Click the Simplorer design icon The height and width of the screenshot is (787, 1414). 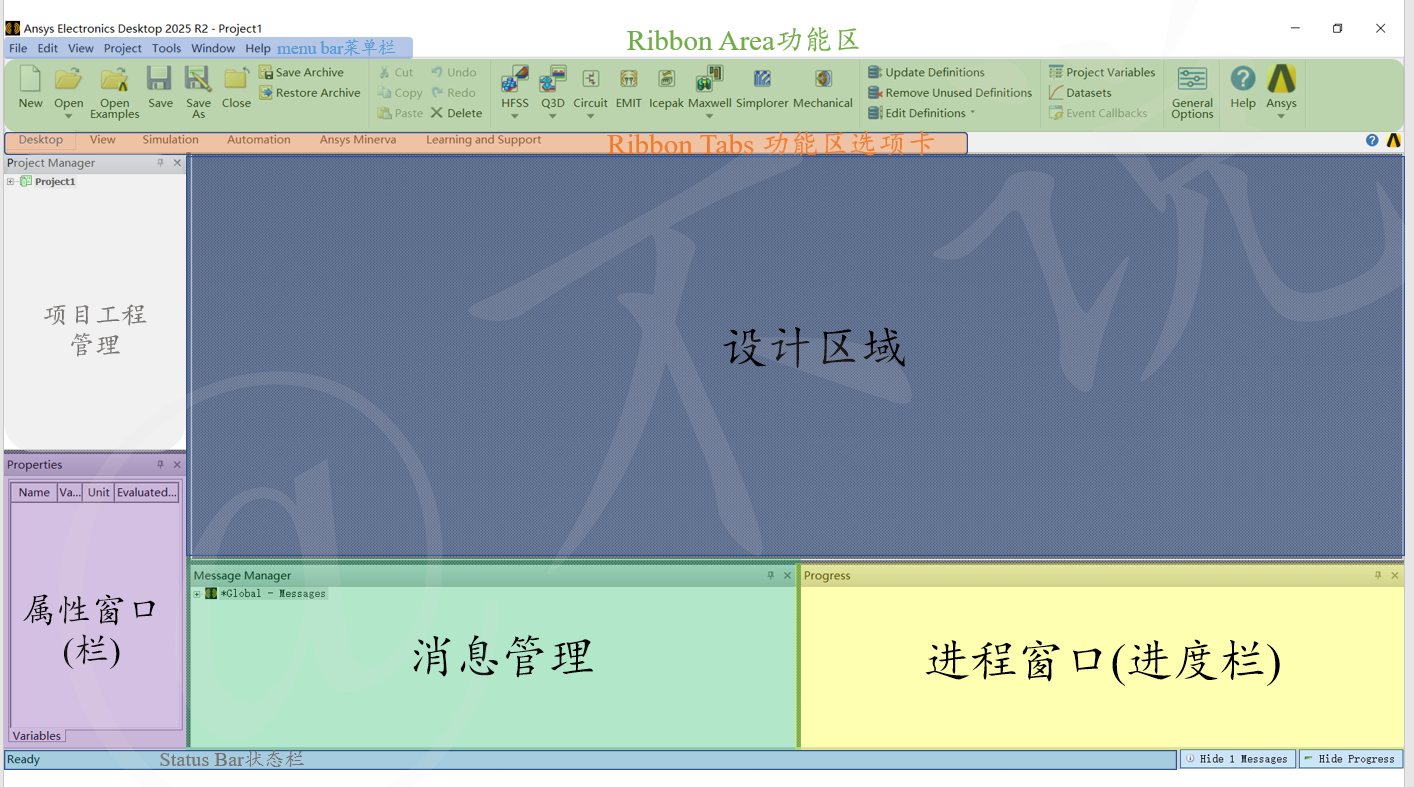pyautogui.click(x=762, y=79)
